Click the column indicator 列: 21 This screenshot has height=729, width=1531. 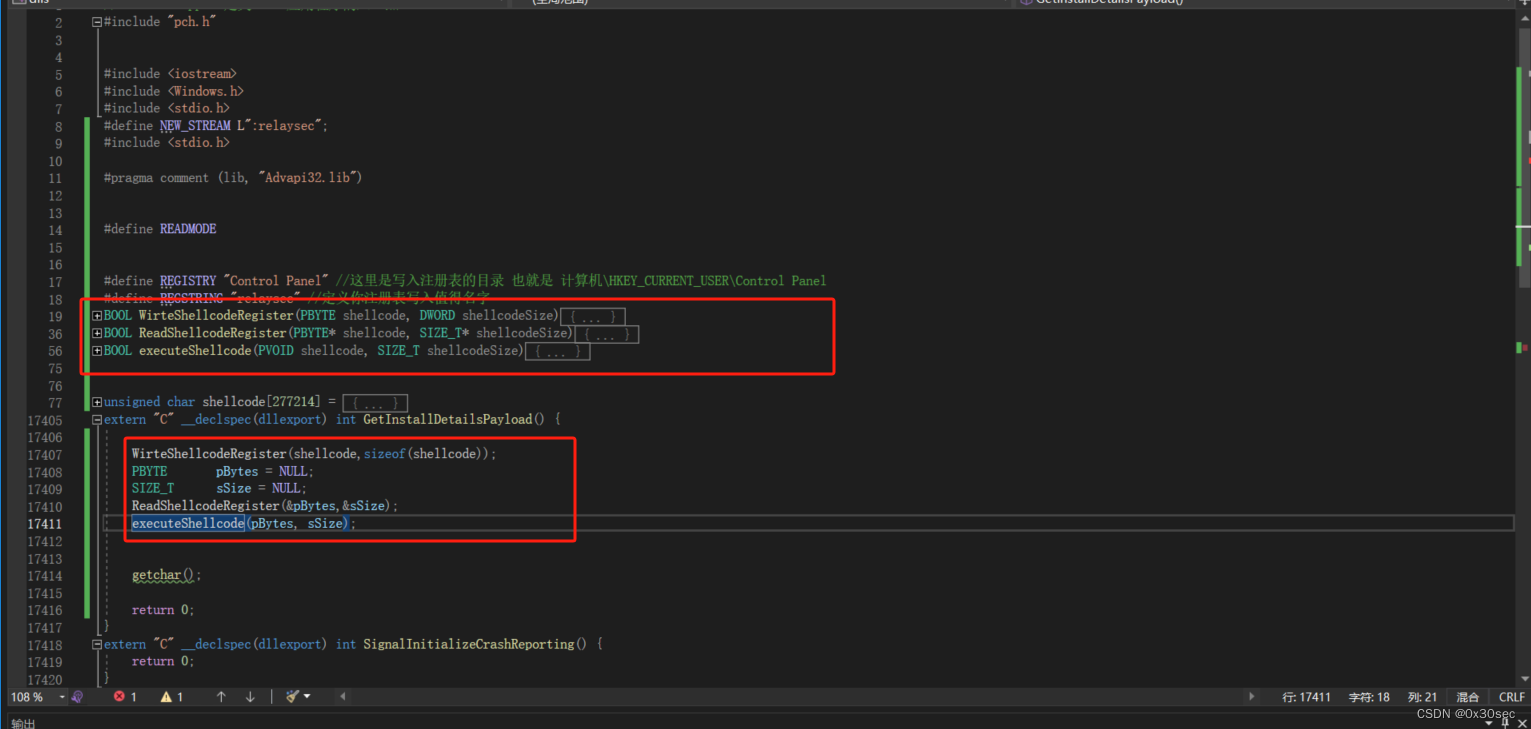click(x=1422, y=697)
